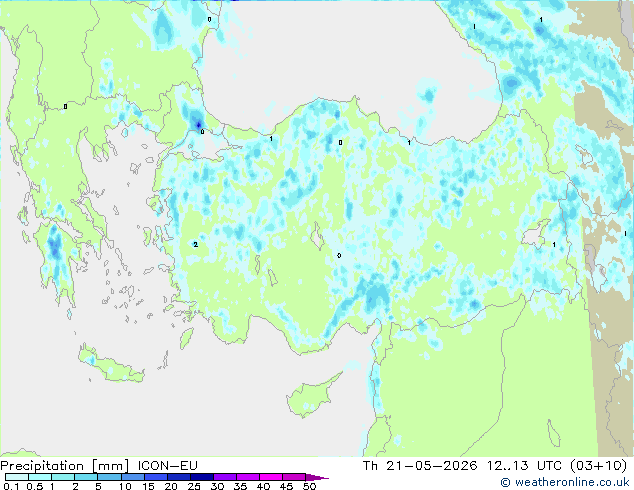Screen dimensions: 634x490
Task: Pick the legend swatch between 1 and 2
Action: pos(63,477)
